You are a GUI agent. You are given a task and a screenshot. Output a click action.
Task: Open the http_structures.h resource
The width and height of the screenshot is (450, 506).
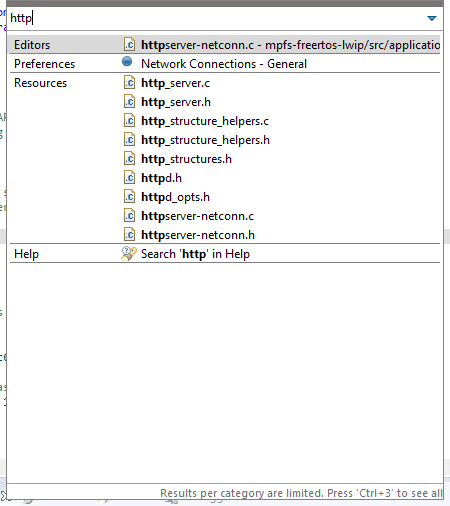186,159
